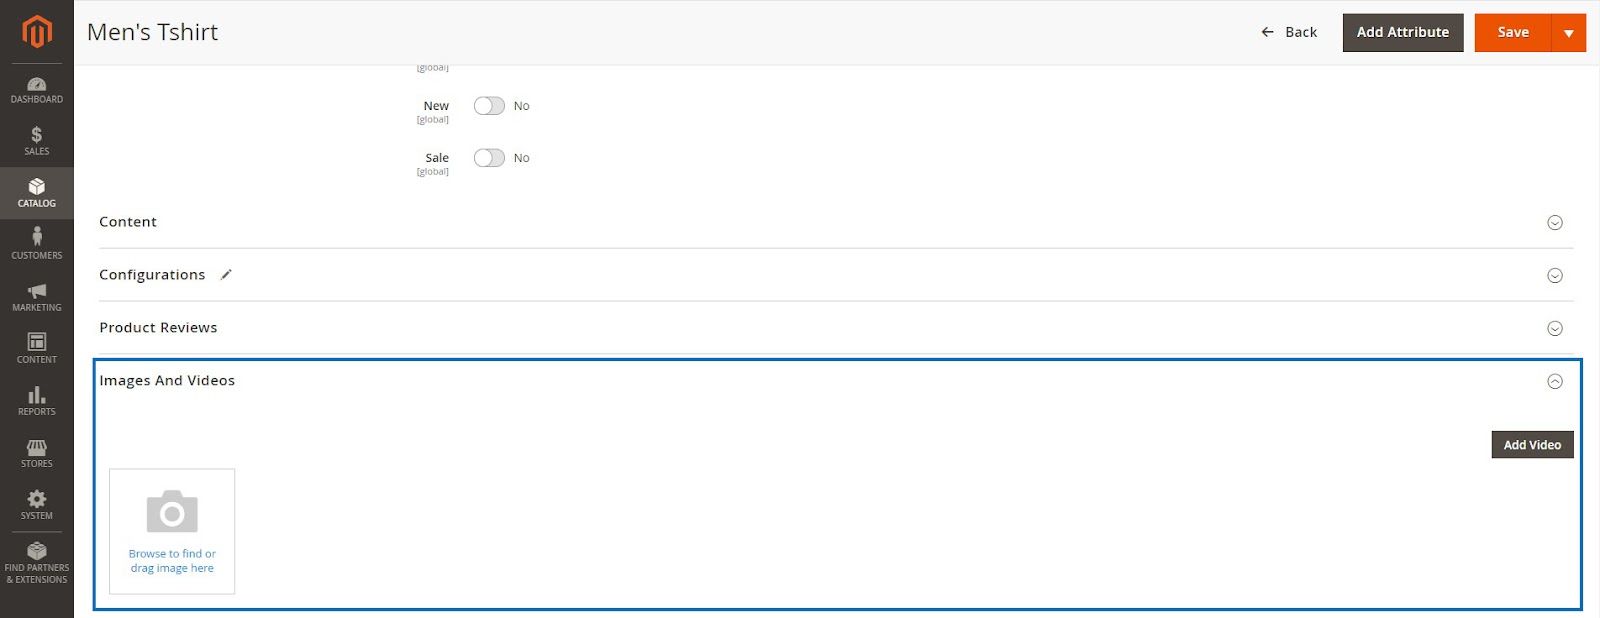Screen dimensions: 1600x618
Task: Enable the Sale toggle
Action: coord(489,157)
